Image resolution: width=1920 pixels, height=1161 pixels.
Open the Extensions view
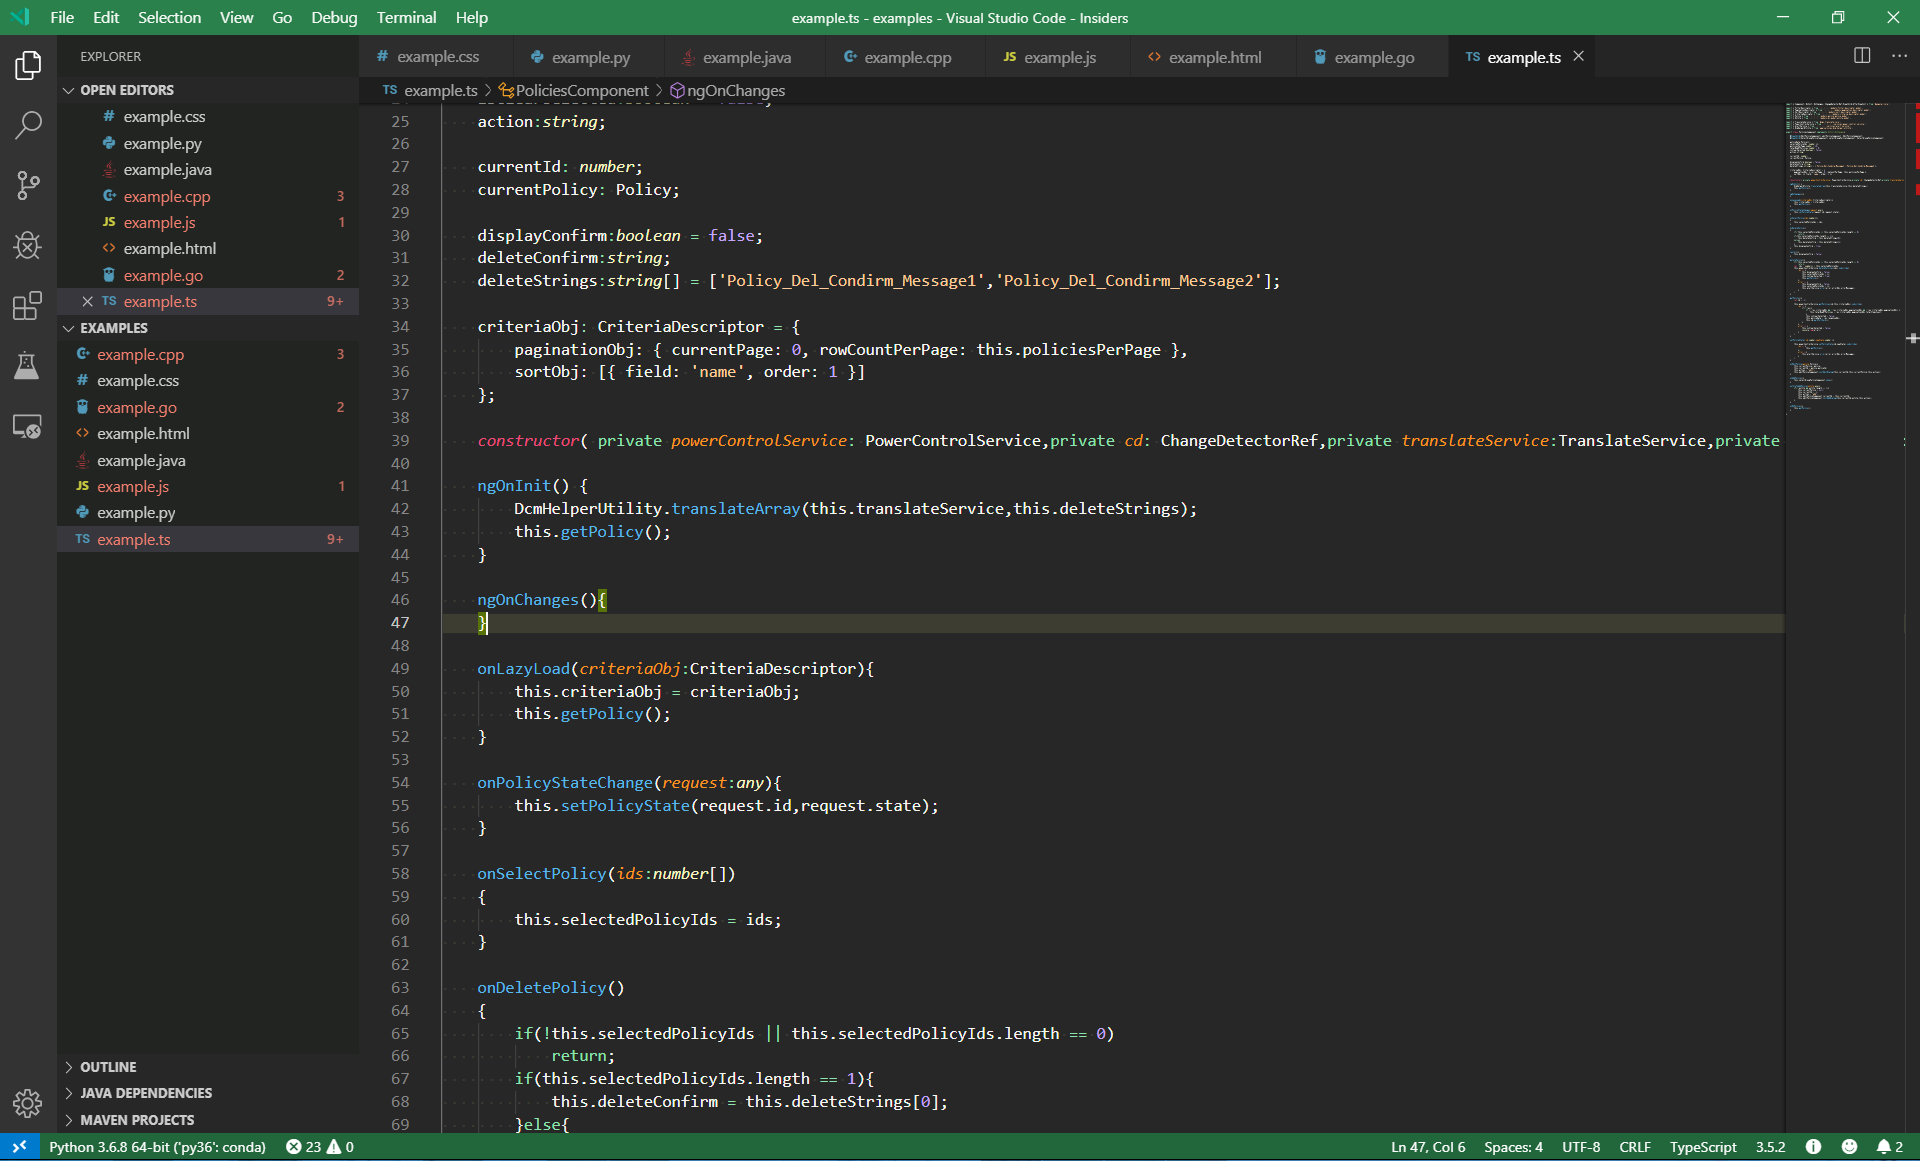pos(28,305)
